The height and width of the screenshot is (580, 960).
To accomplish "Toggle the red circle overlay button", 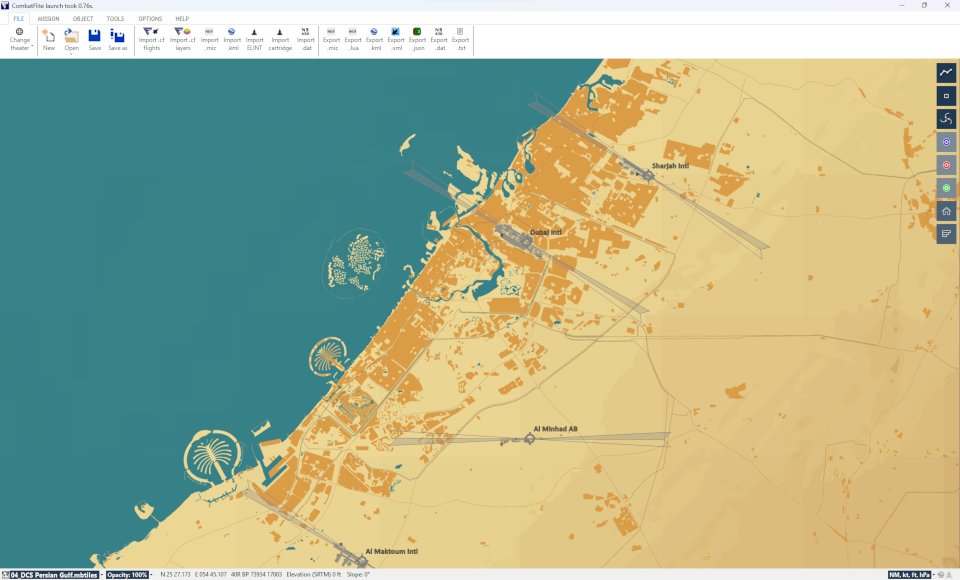I will point(946,165).
